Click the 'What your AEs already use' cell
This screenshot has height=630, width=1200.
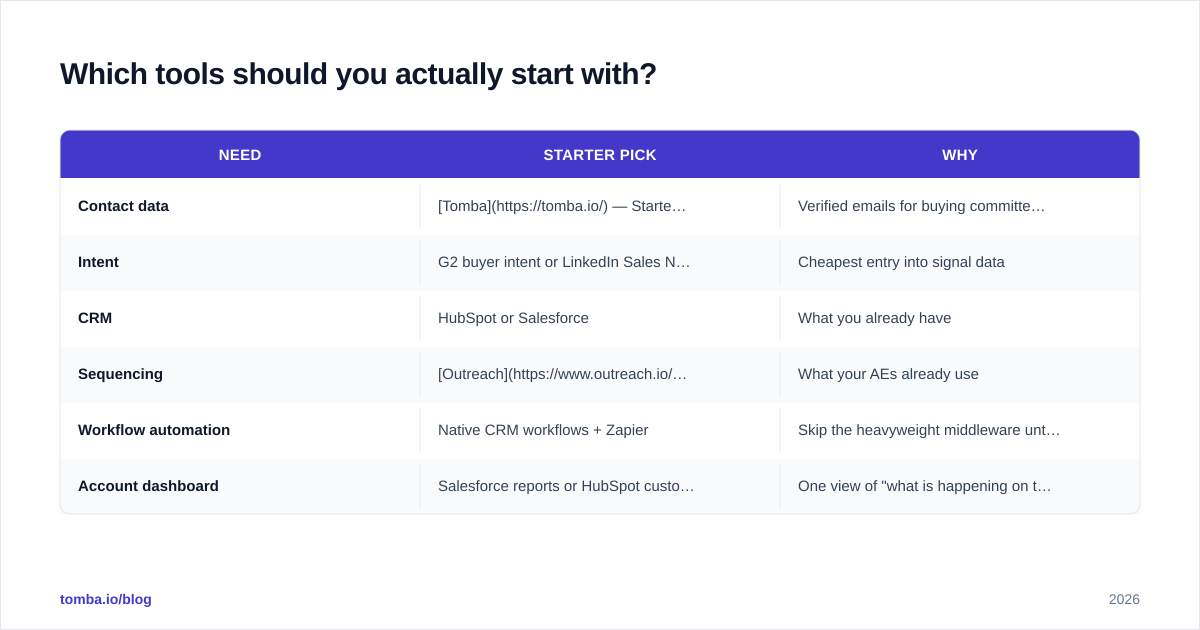(960, 374)
